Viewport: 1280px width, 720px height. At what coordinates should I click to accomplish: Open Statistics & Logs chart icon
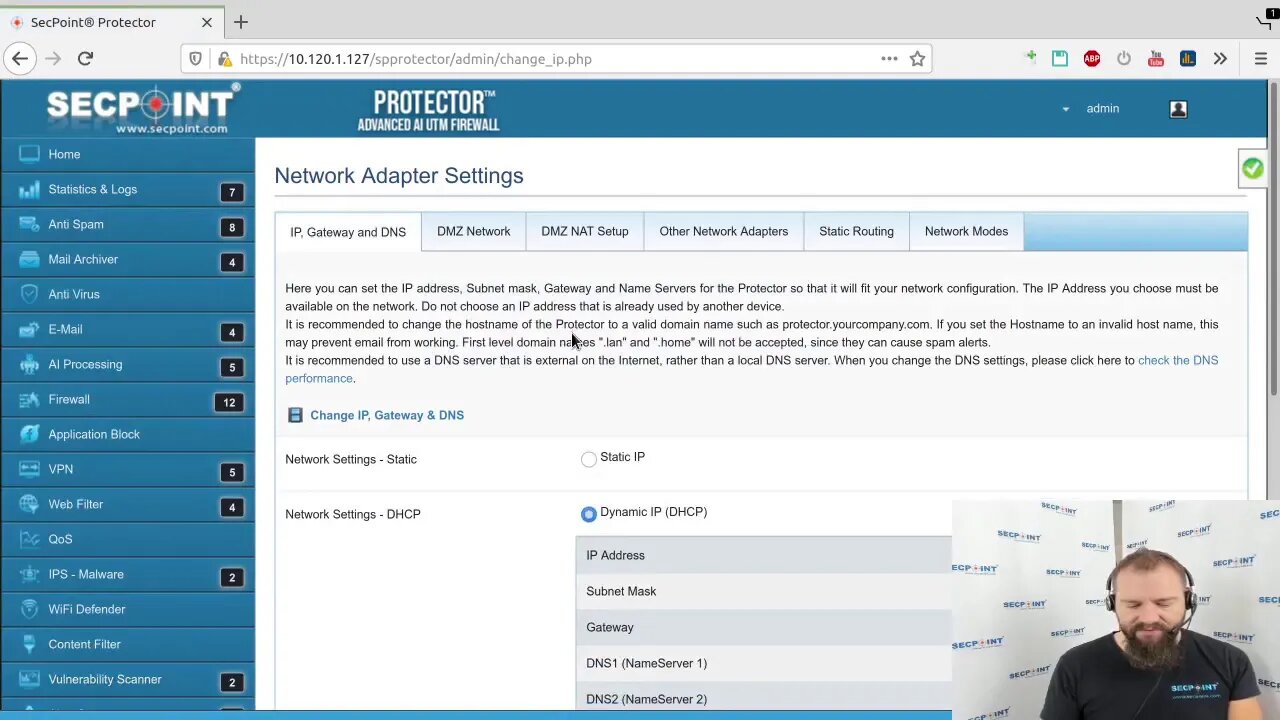(29, 189)
